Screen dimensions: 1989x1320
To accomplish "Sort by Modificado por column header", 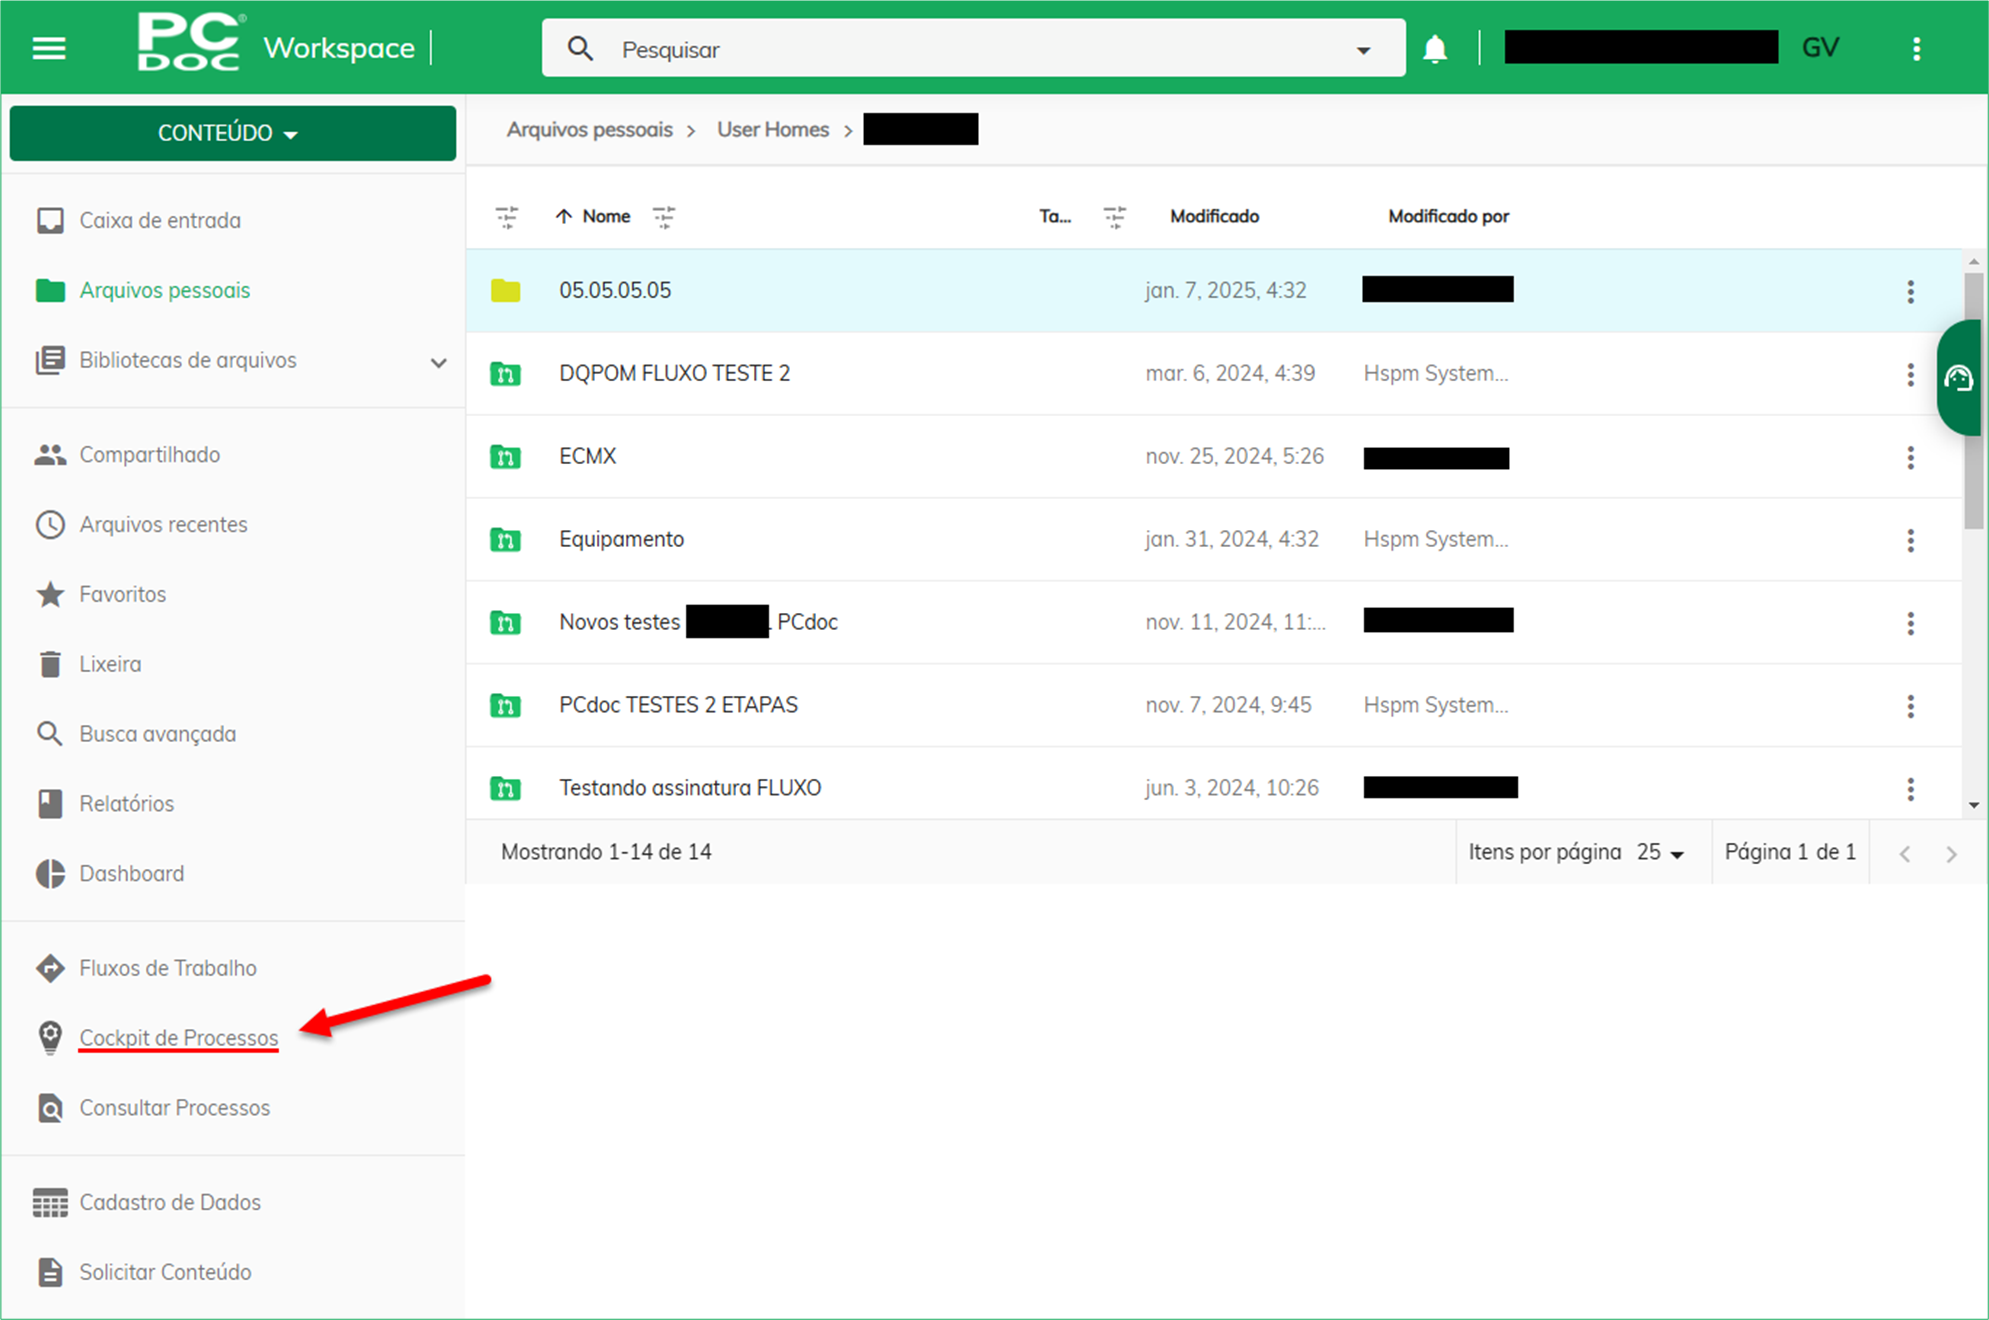I will pyautogui.click(x=1448, y=216).
